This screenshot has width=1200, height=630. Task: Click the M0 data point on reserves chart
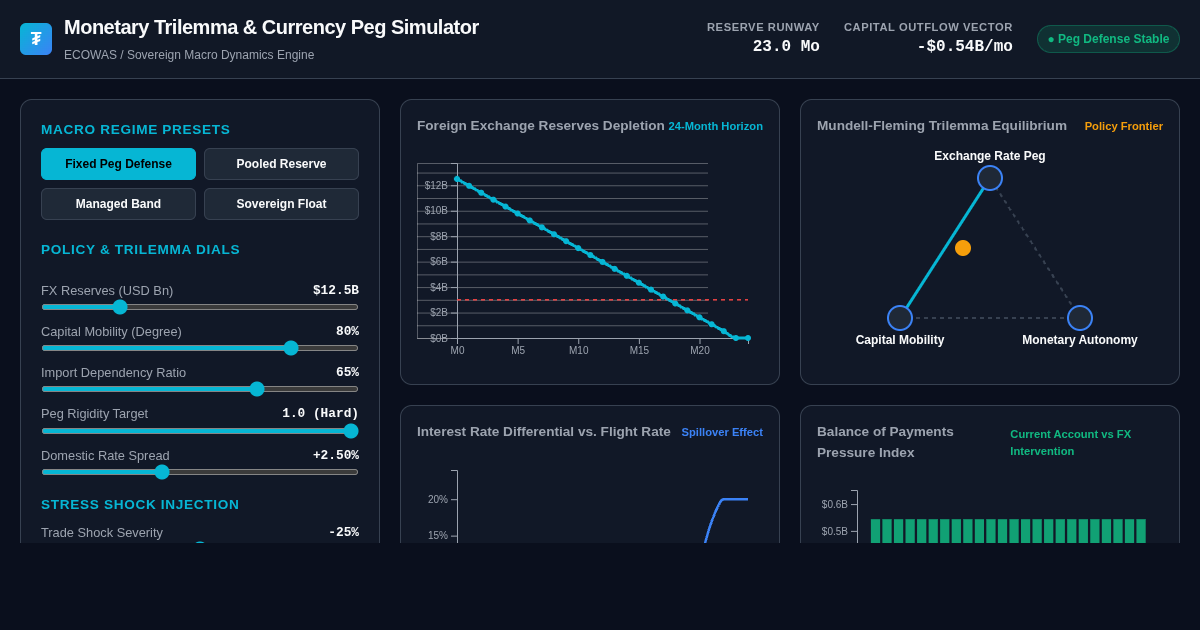click(x=457, y=179)
